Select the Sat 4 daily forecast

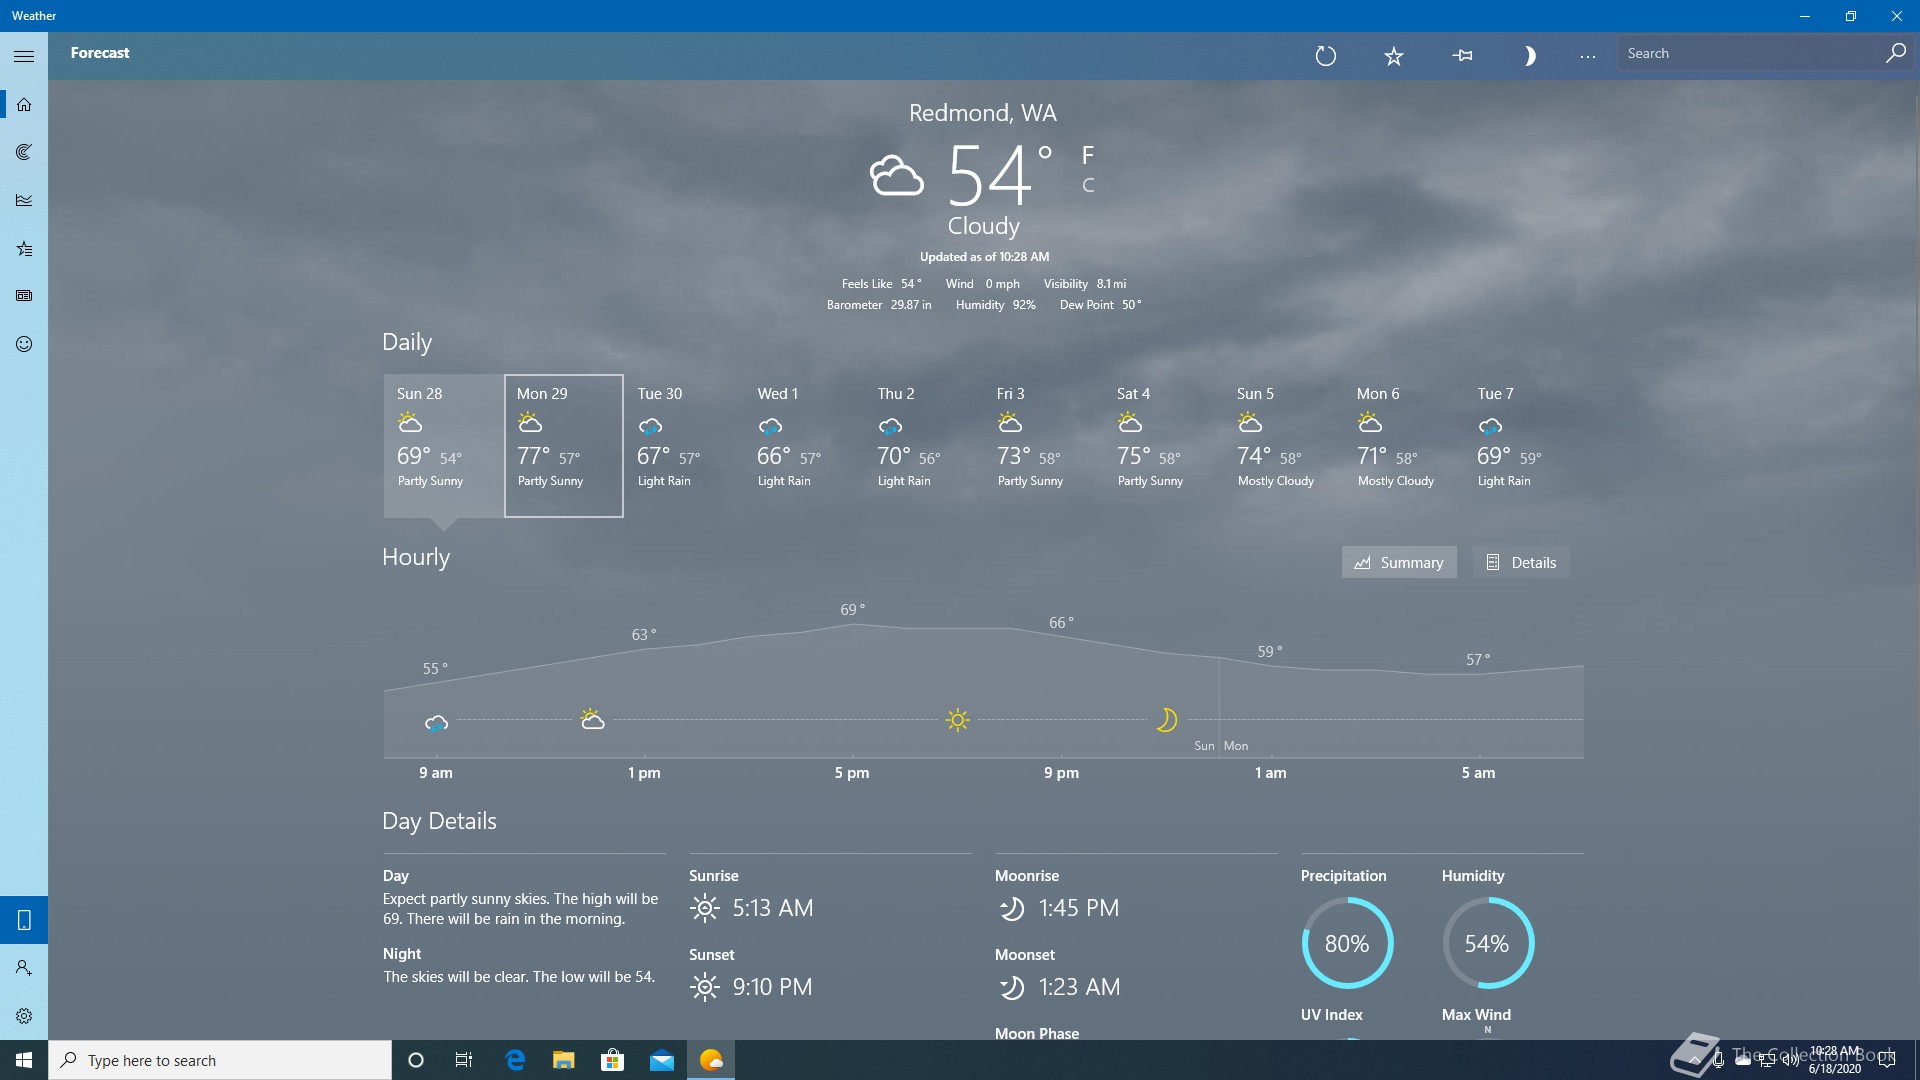click(x=1164, y=446)
